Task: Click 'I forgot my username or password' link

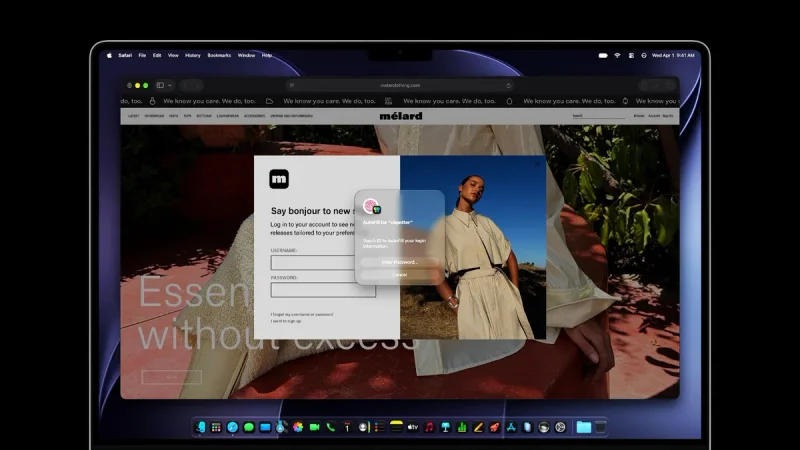Action: [x=302, y=314]
